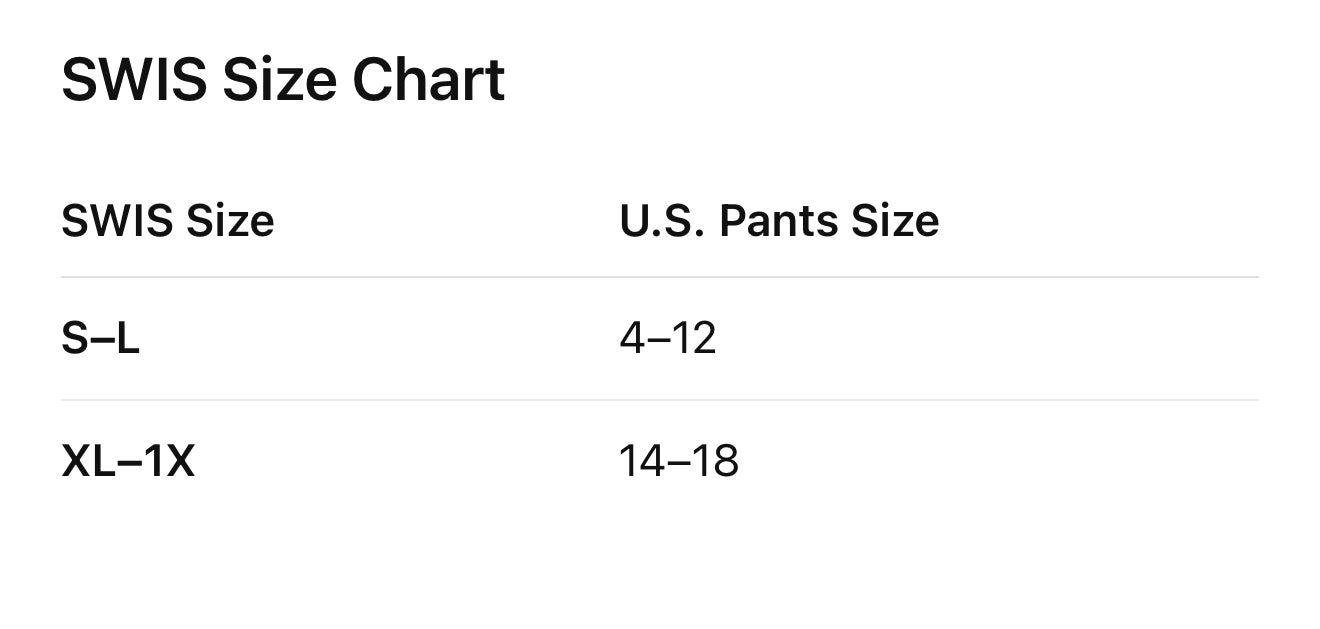
Task: Click the "14–18" pants size cell
Action: tap(678, 461)
